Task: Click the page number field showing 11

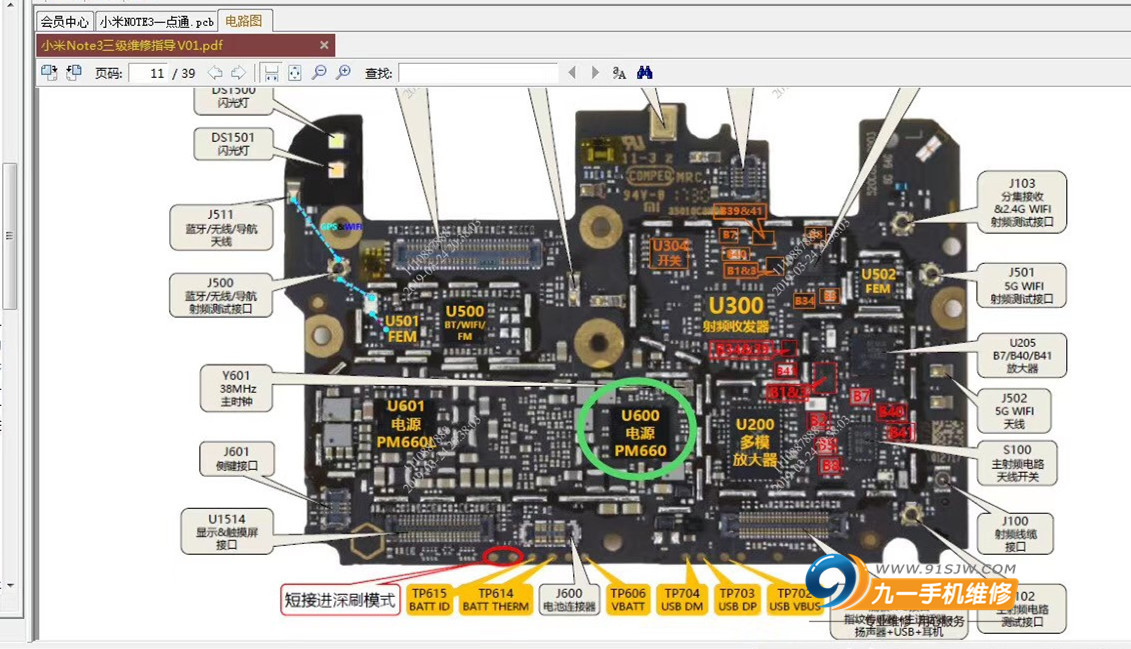Action: 149,73
